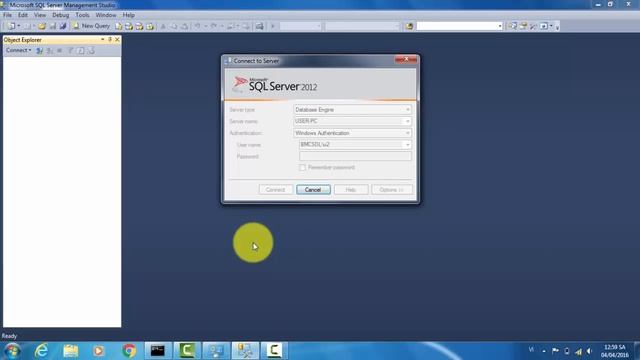640x360 pixels.
Task: Click the Start Debugging play arrow
Action: pyautogui.click(x=273, y=26)
